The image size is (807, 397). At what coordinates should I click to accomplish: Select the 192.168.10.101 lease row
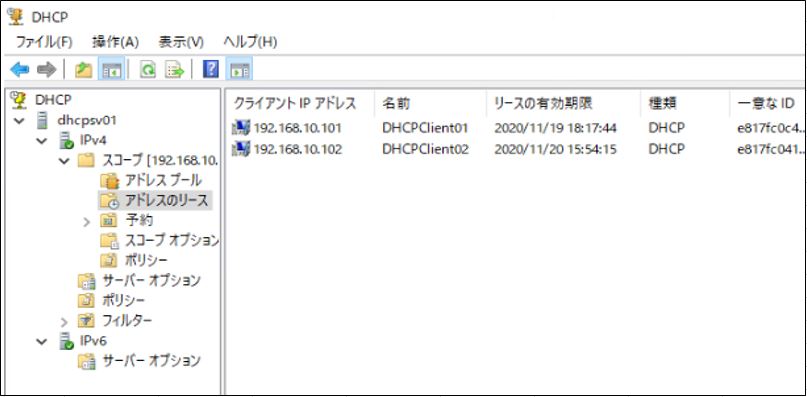click(517, 128)
